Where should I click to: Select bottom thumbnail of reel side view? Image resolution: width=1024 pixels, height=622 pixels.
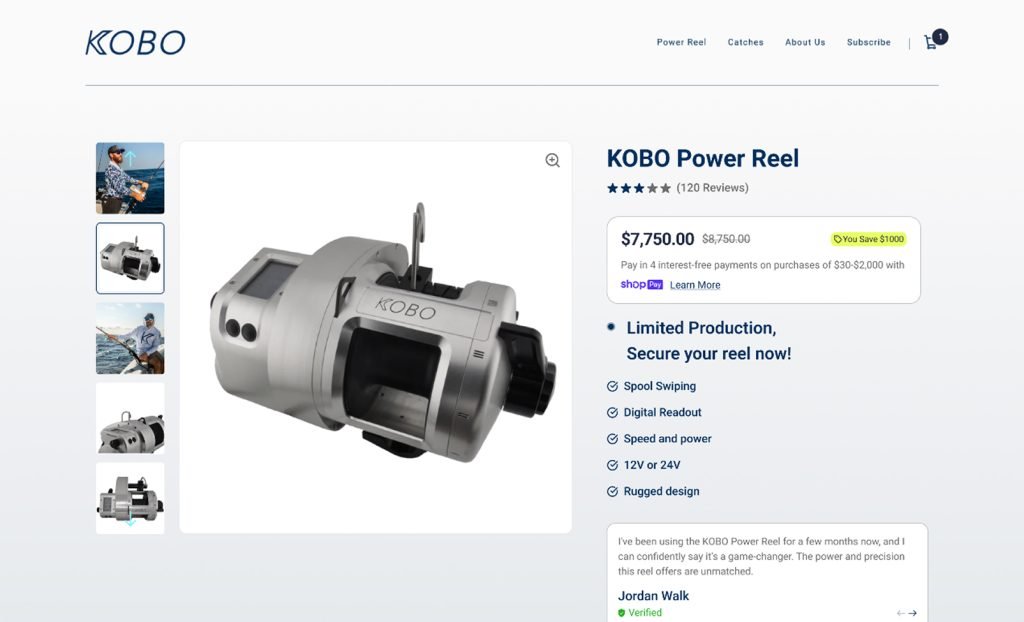130,498
